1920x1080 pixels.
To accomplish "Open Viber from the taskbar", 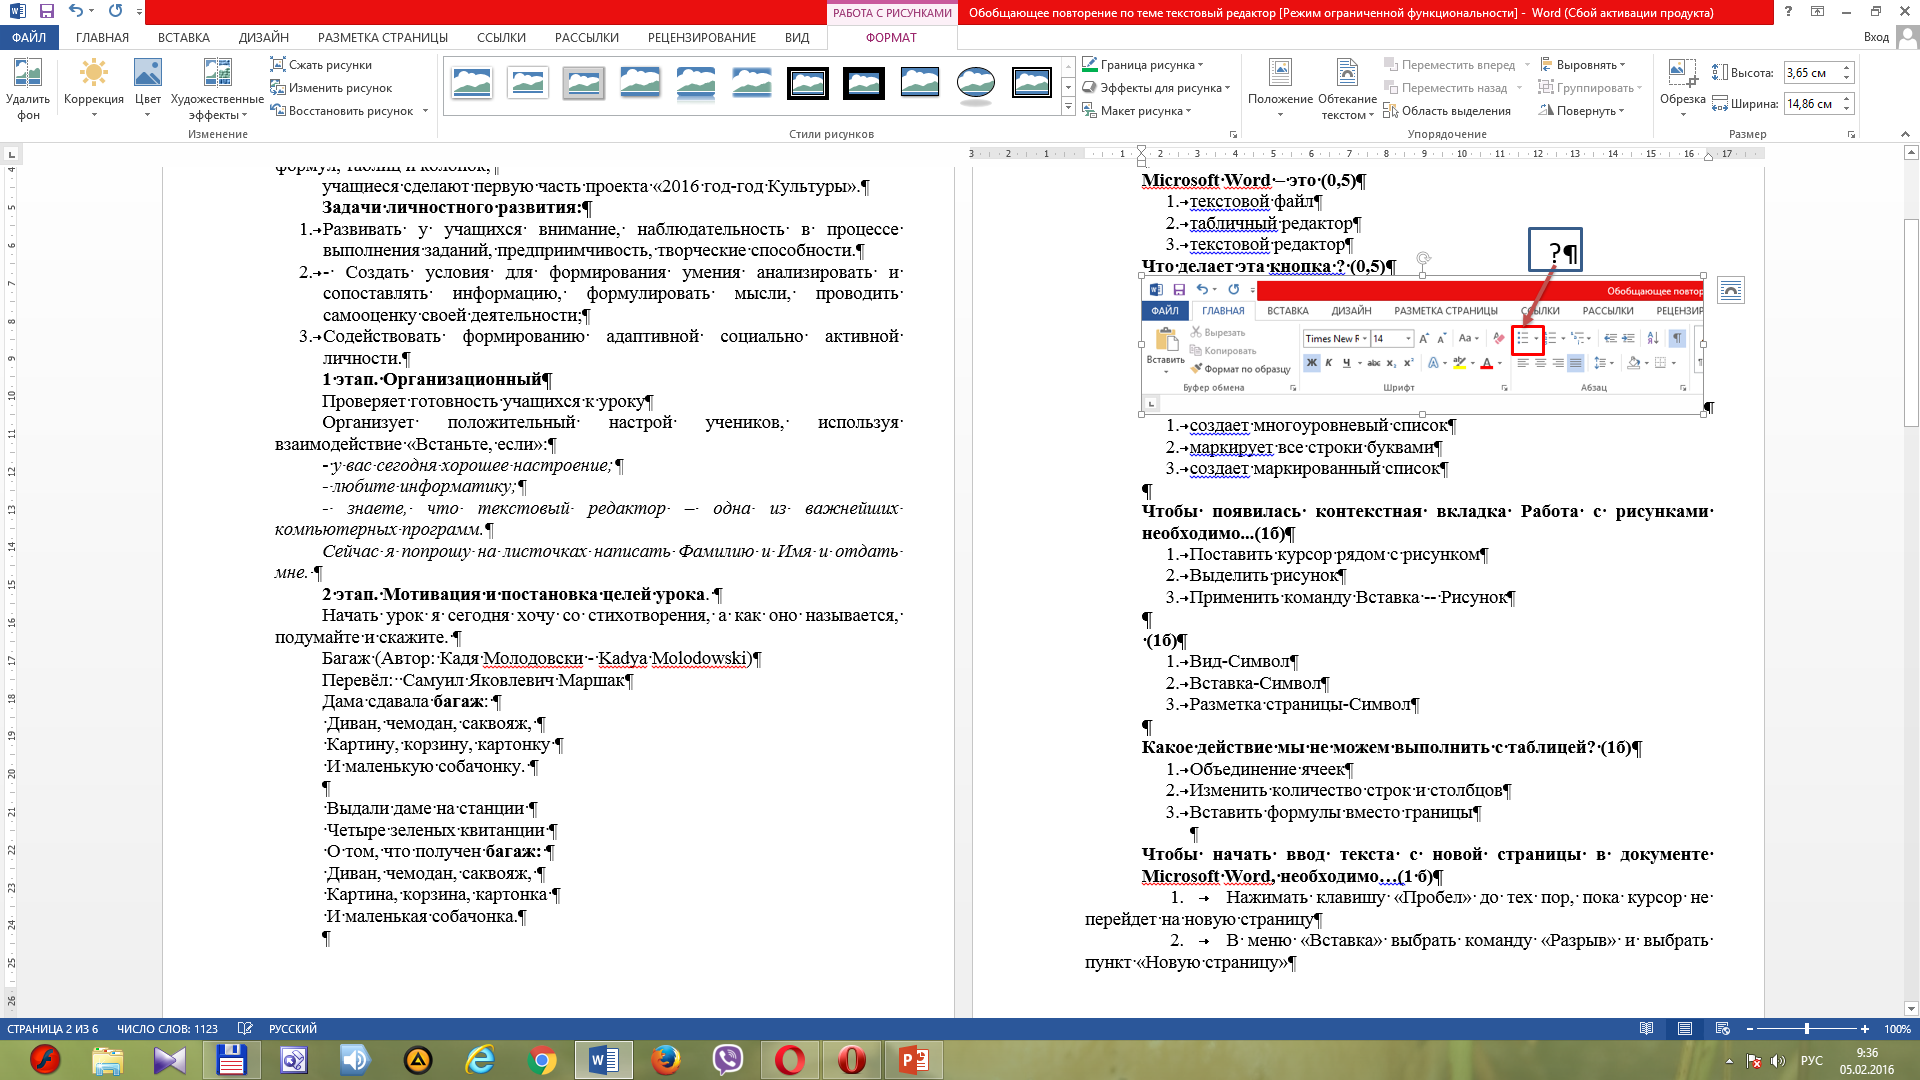I will pyautogui.click(x=728, y=1060).
